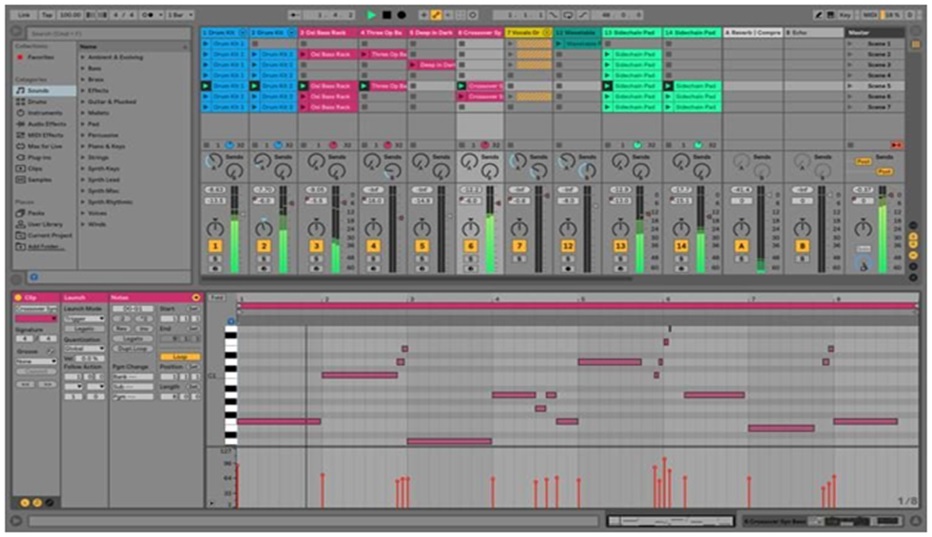Select the 7 Vocals track header
The width and height of the screenshot is (932, 537).
tap(528, 33)
